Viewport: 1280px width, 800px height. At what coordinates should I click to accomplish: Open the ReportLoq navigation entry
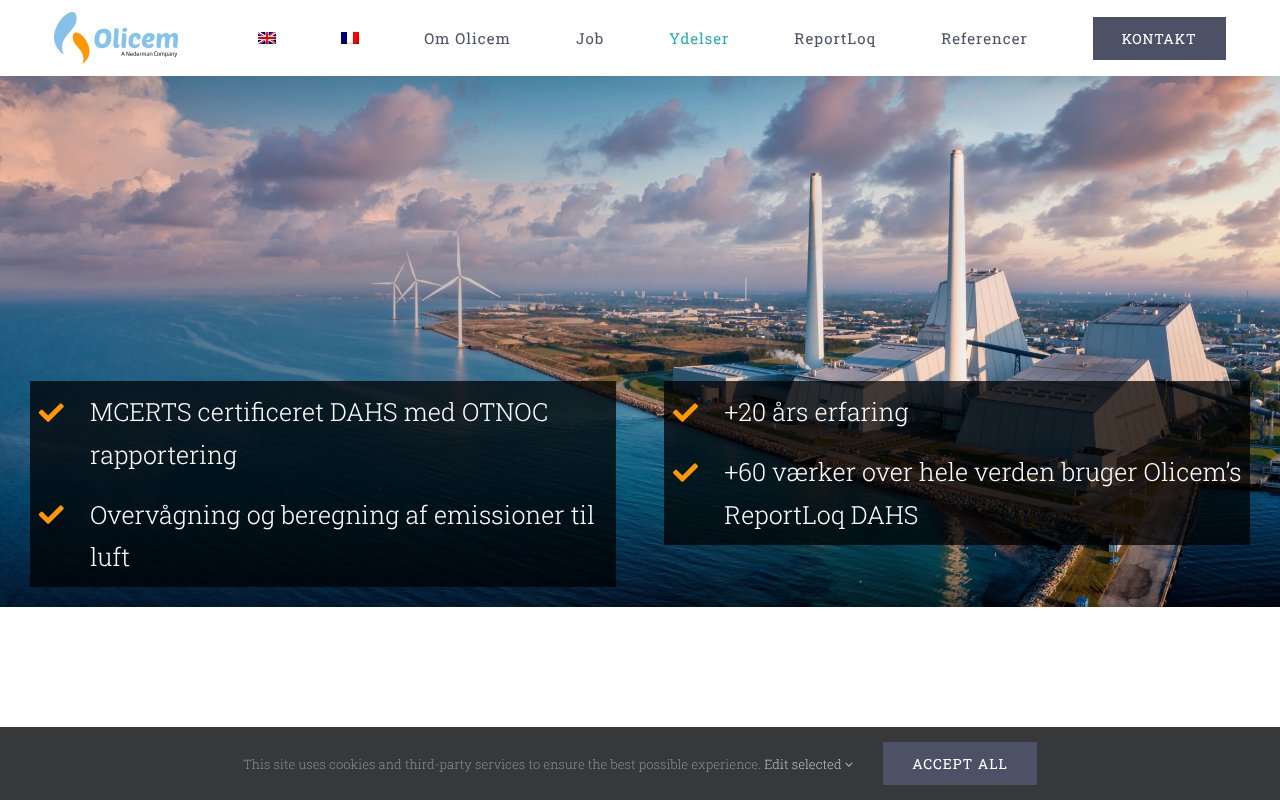[835, 38]
